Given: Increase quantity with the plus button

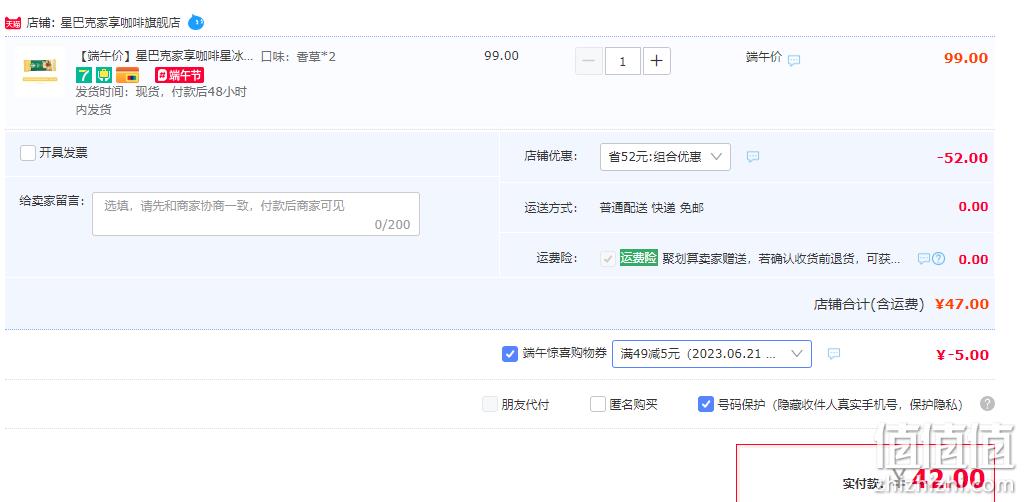Looking at the screenshot, I should (656, 61).
